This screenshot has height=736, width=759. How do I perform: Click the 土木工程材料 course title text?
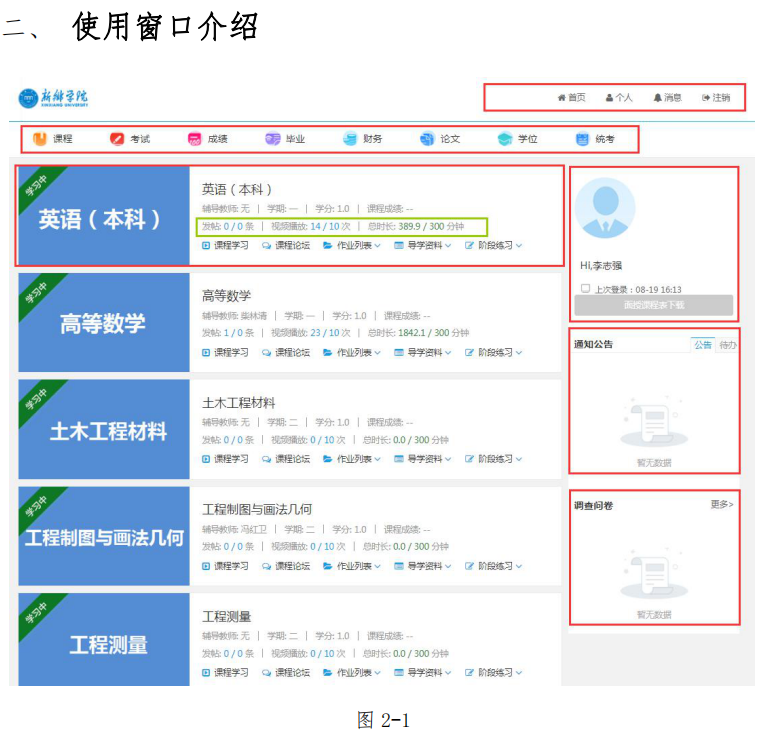point(239,403)
